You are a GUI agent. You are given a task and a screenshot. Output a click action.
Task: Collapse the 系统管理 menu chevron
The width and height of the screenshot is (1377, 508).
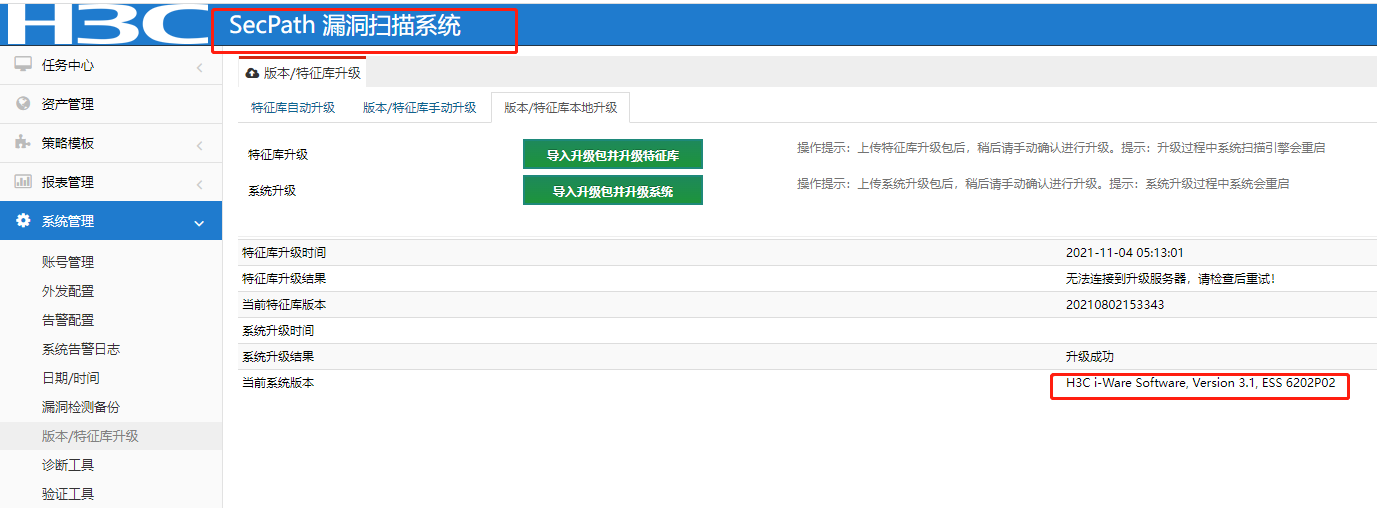coord(199,223)
